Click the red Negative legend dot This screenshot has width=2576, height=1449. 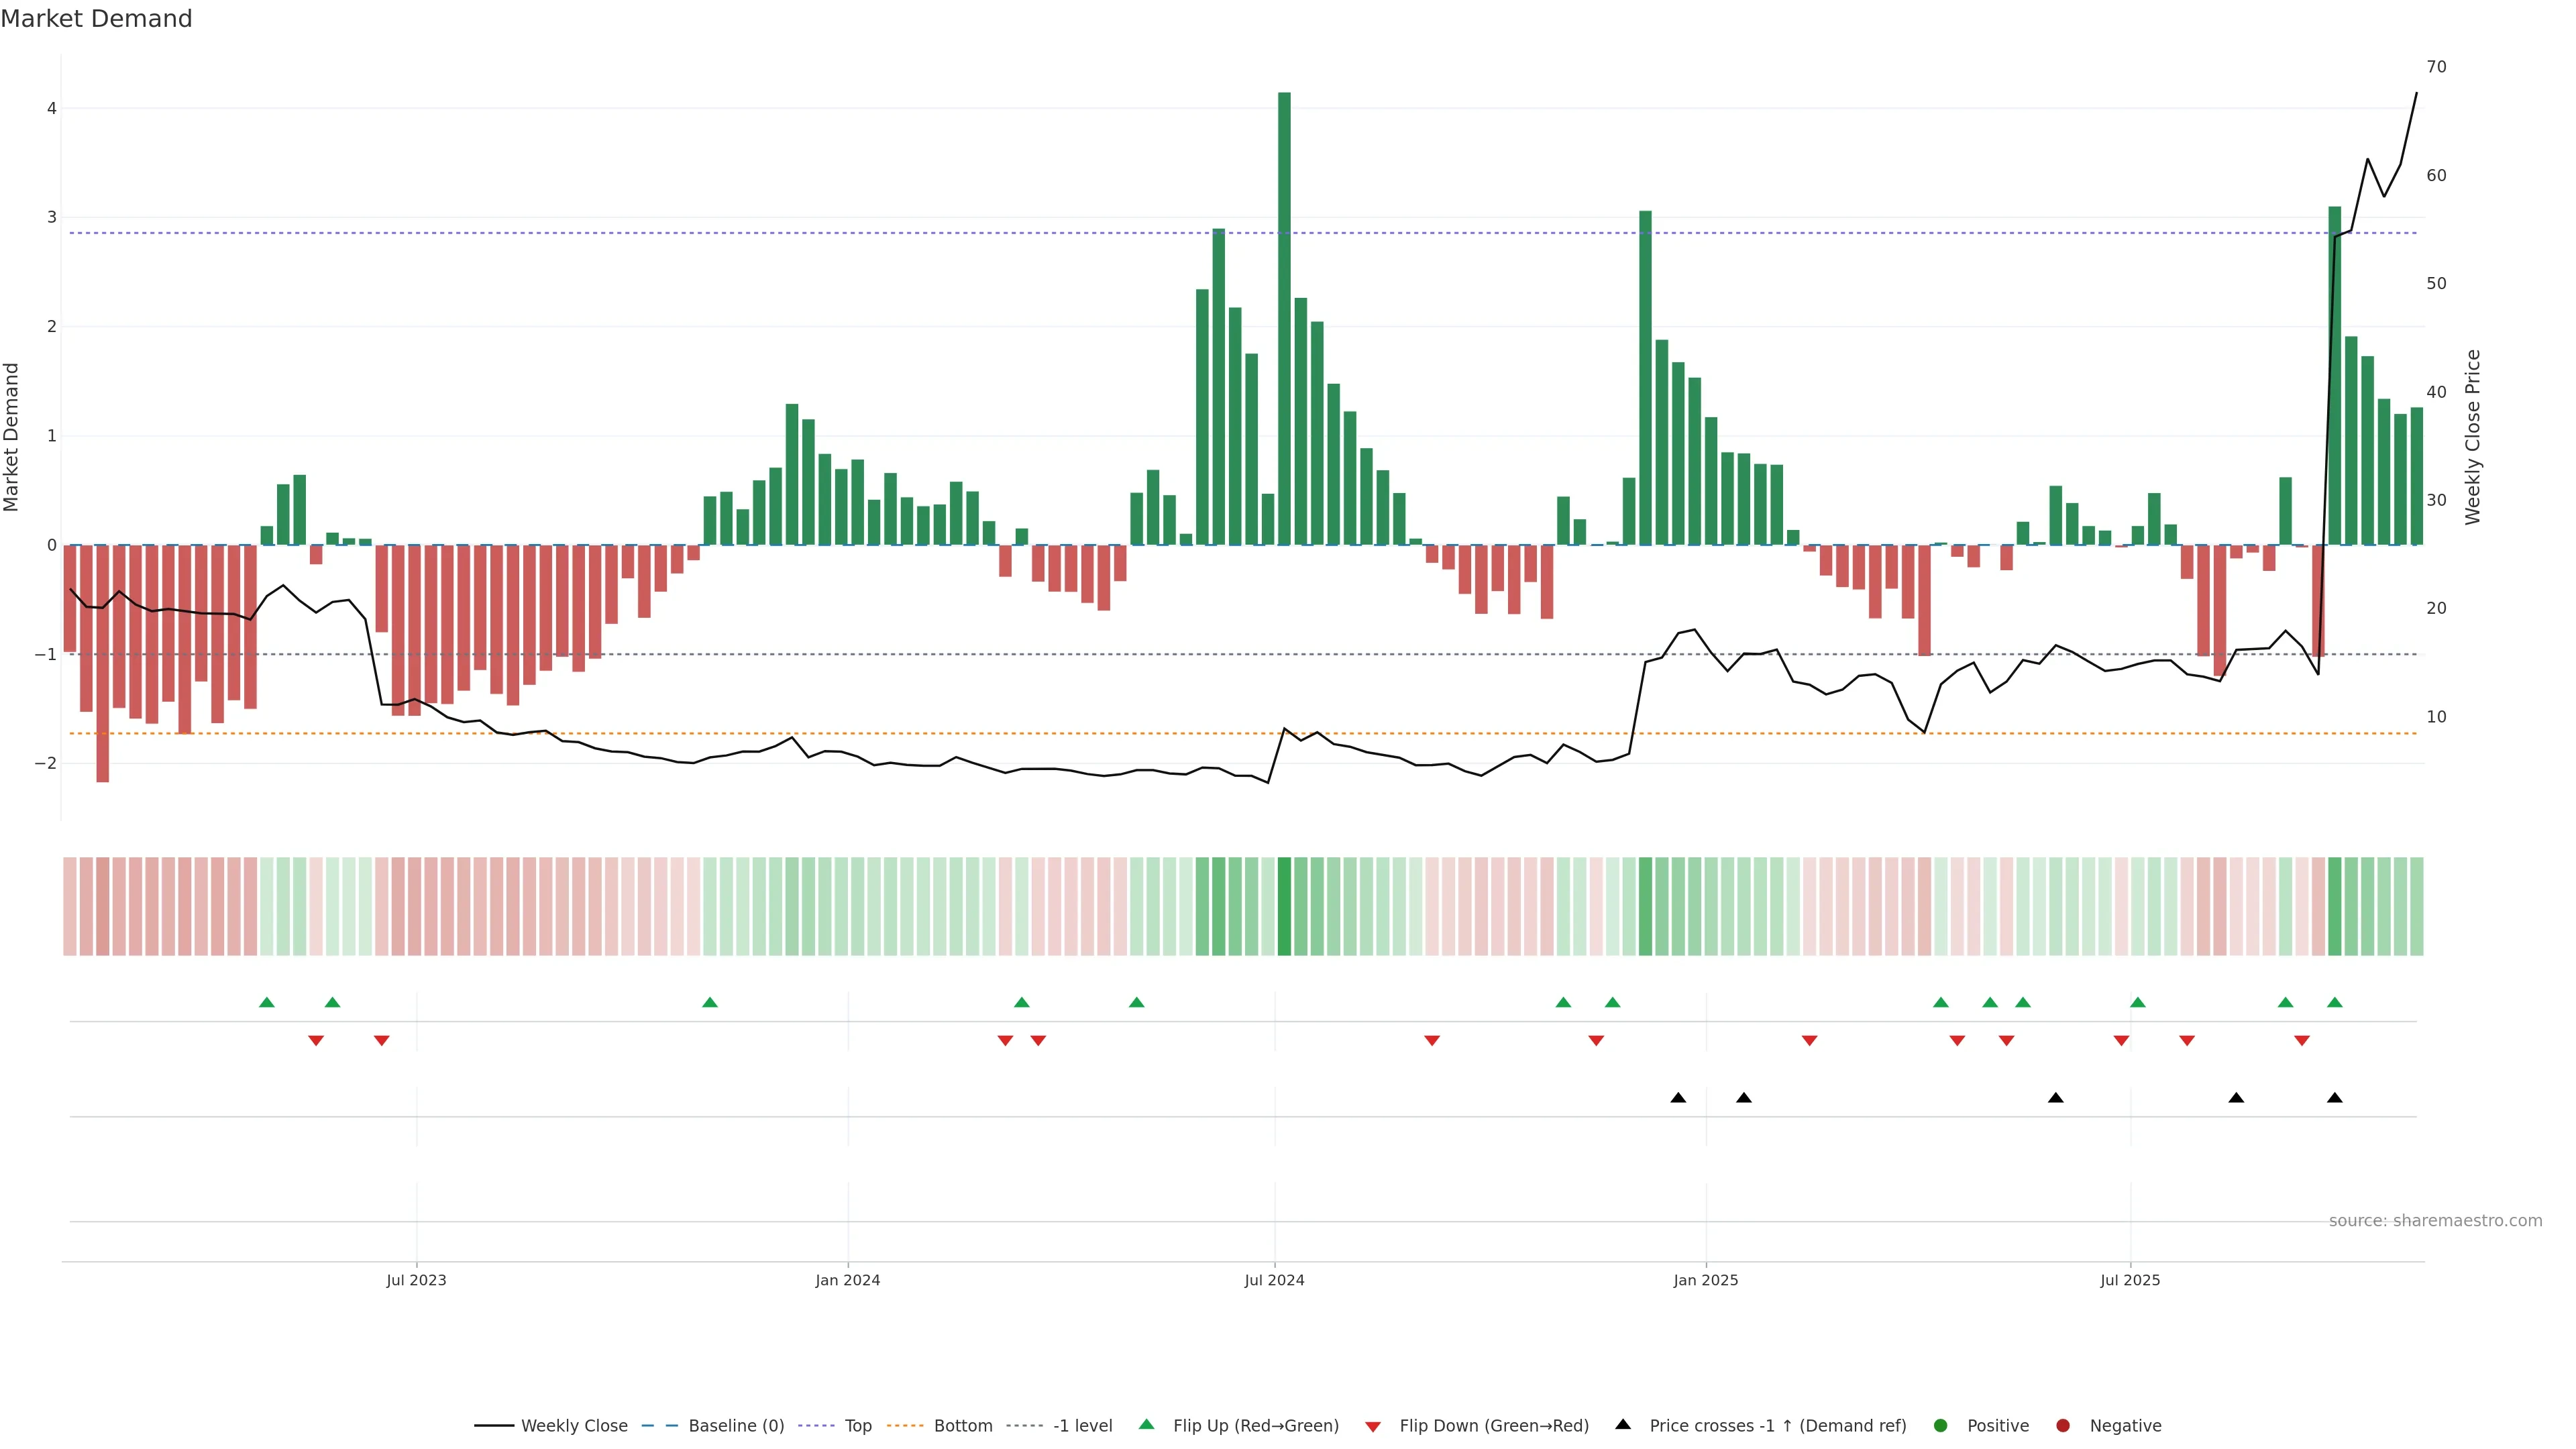click(2062, 1425)
